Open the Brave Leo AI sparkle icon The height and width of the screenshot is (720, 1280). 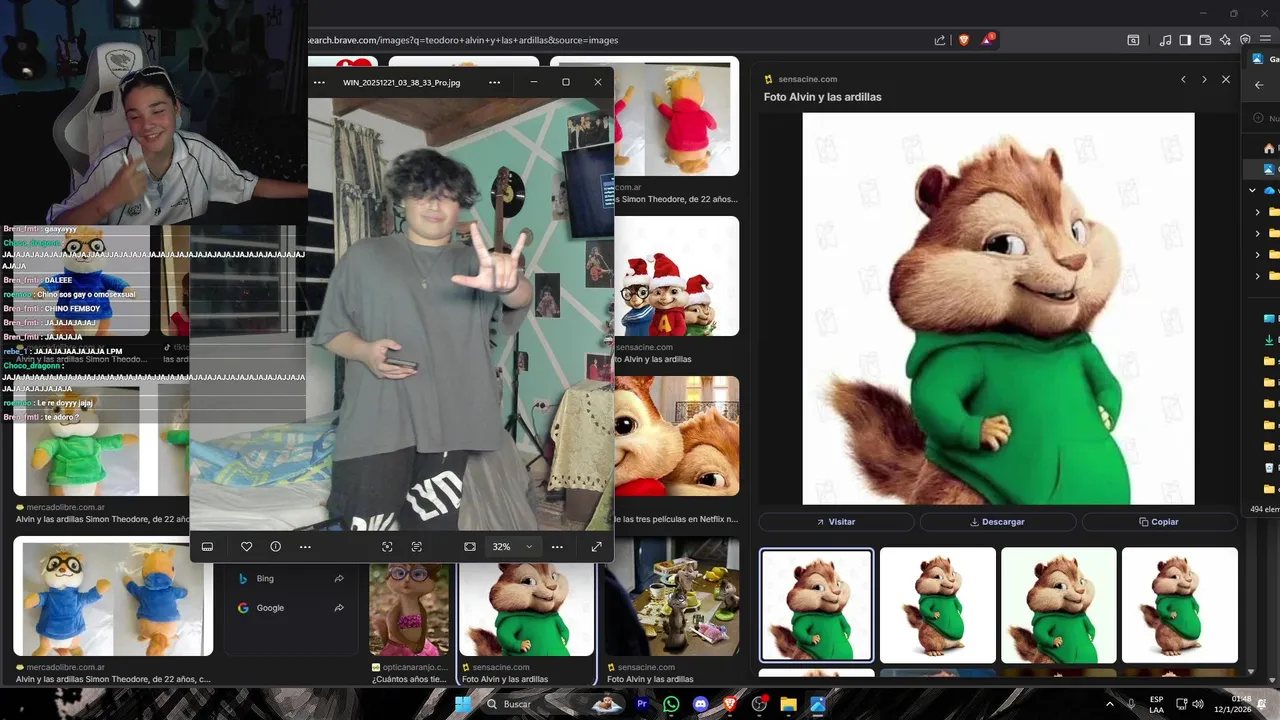coord(1225,40)
